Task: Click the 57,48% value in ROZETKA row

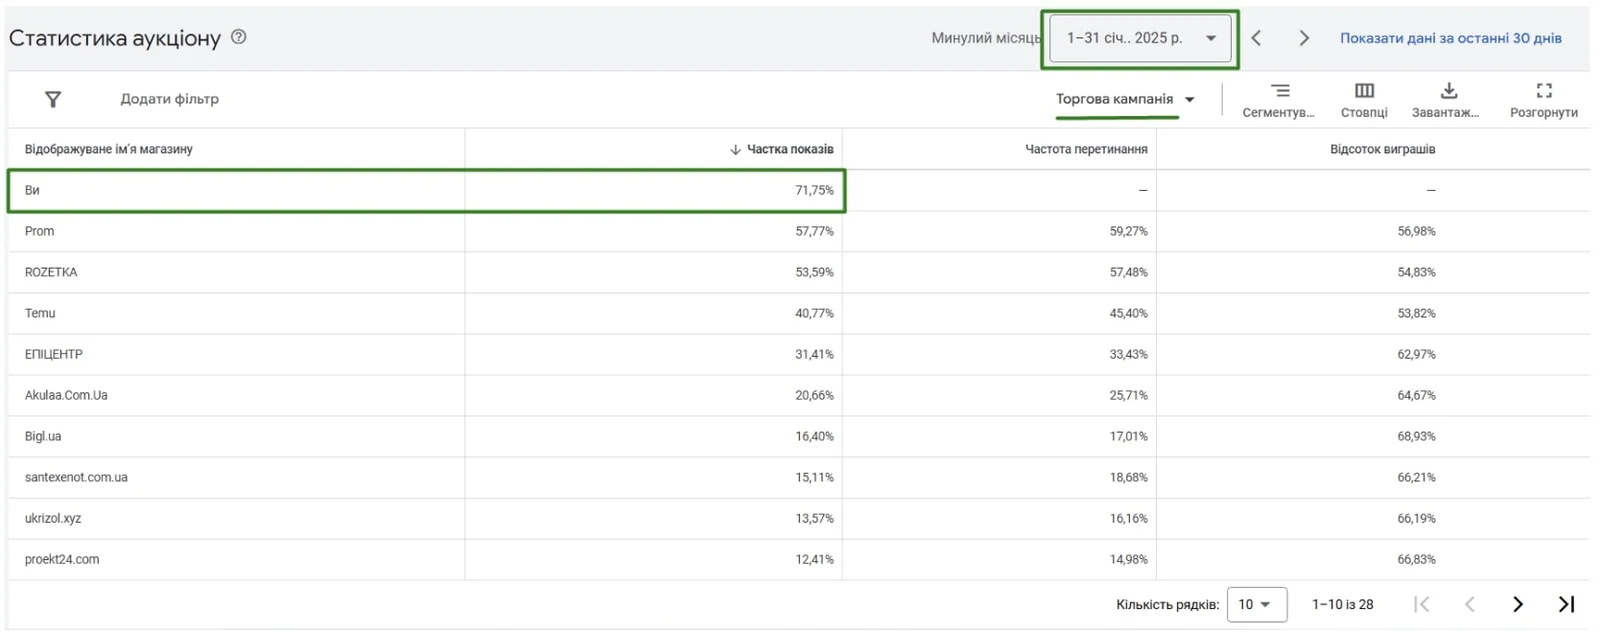Action: [1128, 272]
